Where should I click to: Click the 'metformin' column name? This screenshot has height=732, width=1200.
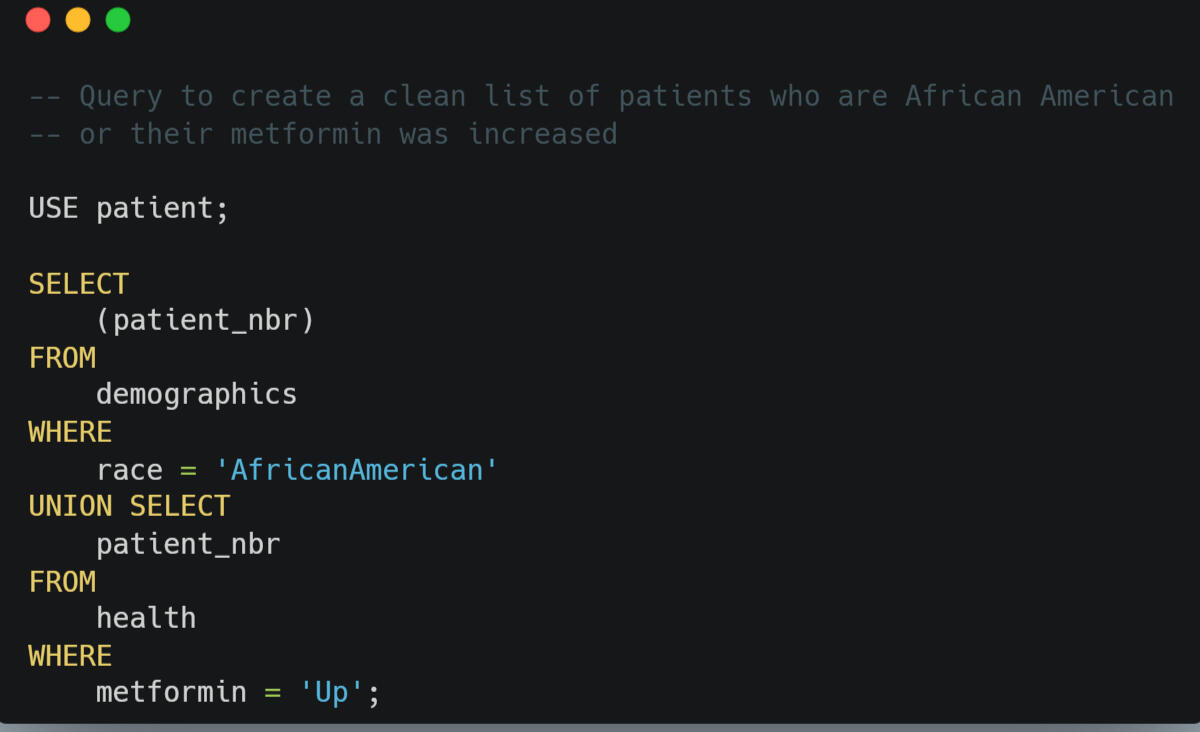171,693
